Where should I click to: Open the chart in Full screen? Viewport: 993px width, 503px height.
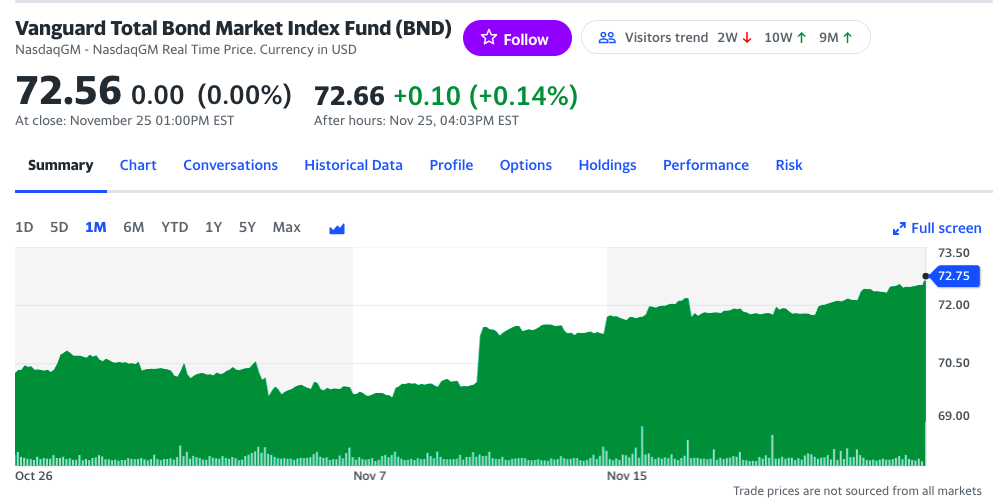tap(937, 228)
